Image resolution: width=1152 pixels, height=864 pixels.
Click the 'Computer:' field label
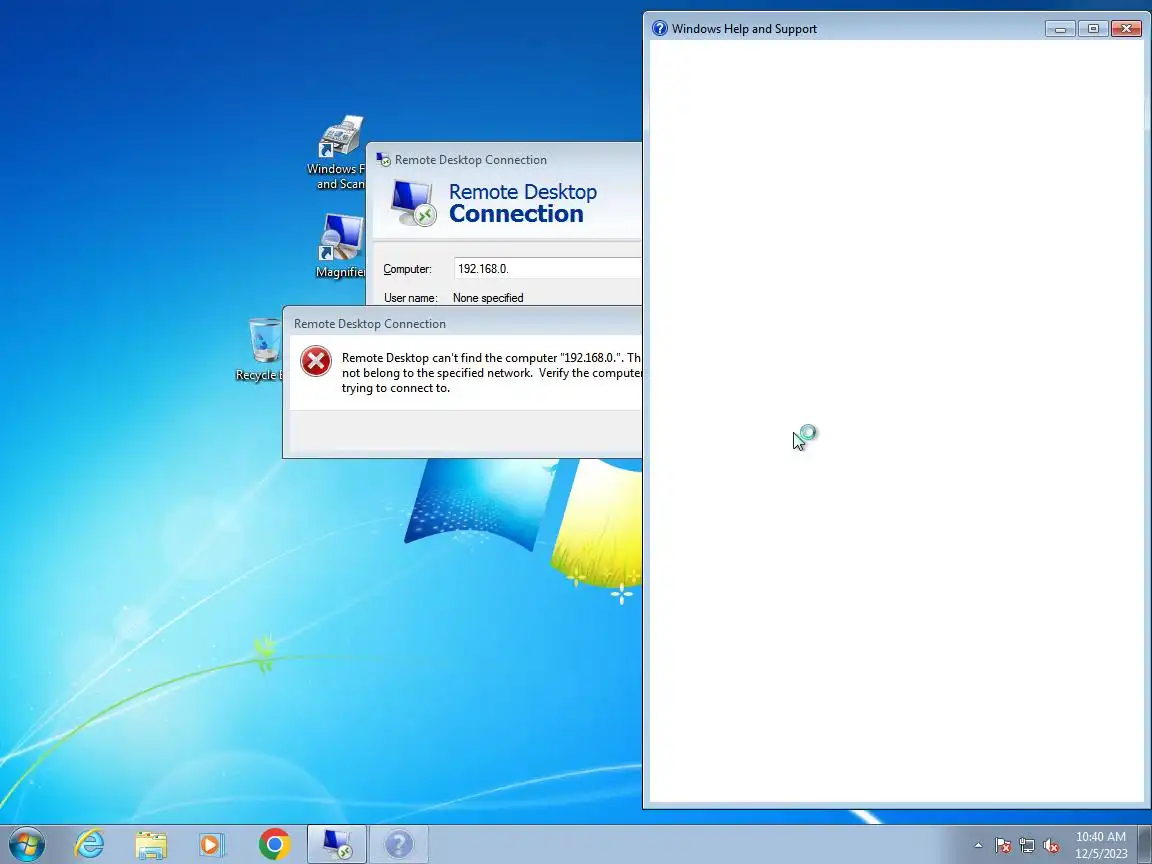point(407,269)
